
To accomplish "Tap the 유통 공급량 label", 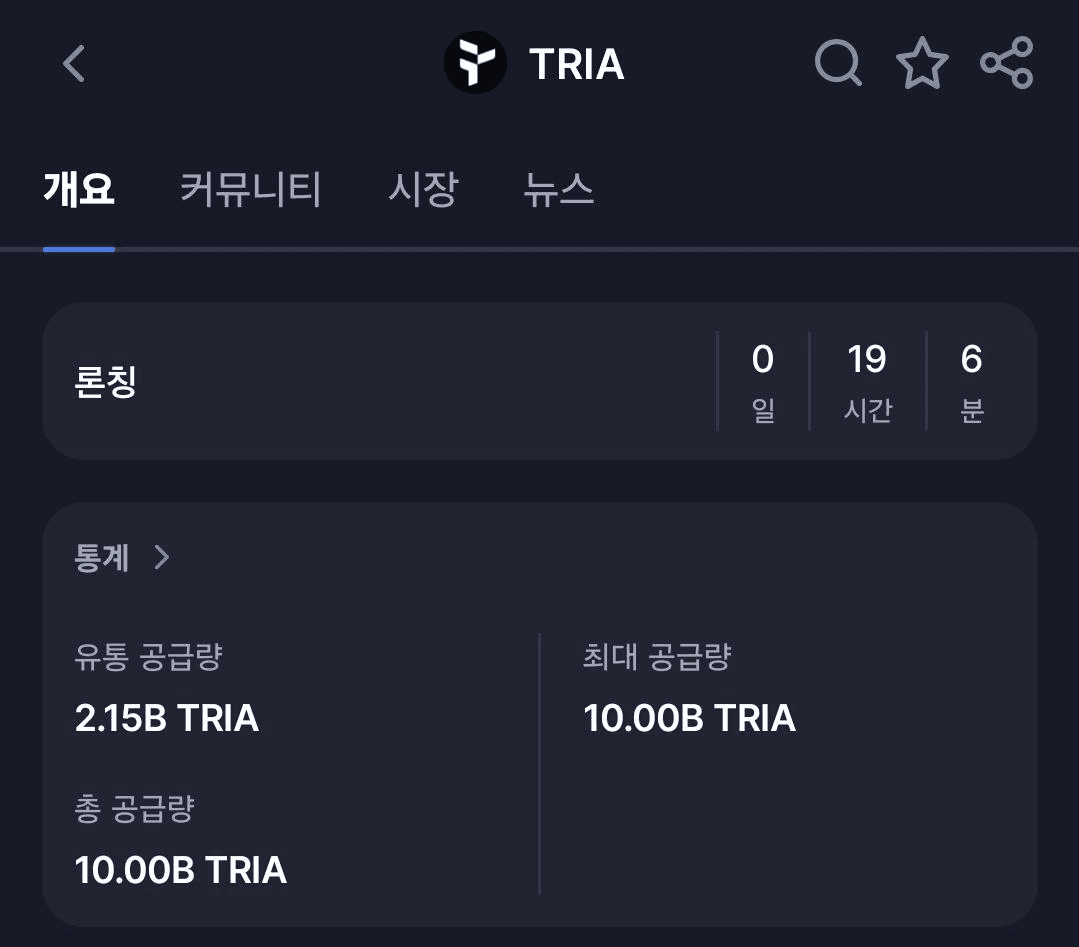I will pos(148,657).
